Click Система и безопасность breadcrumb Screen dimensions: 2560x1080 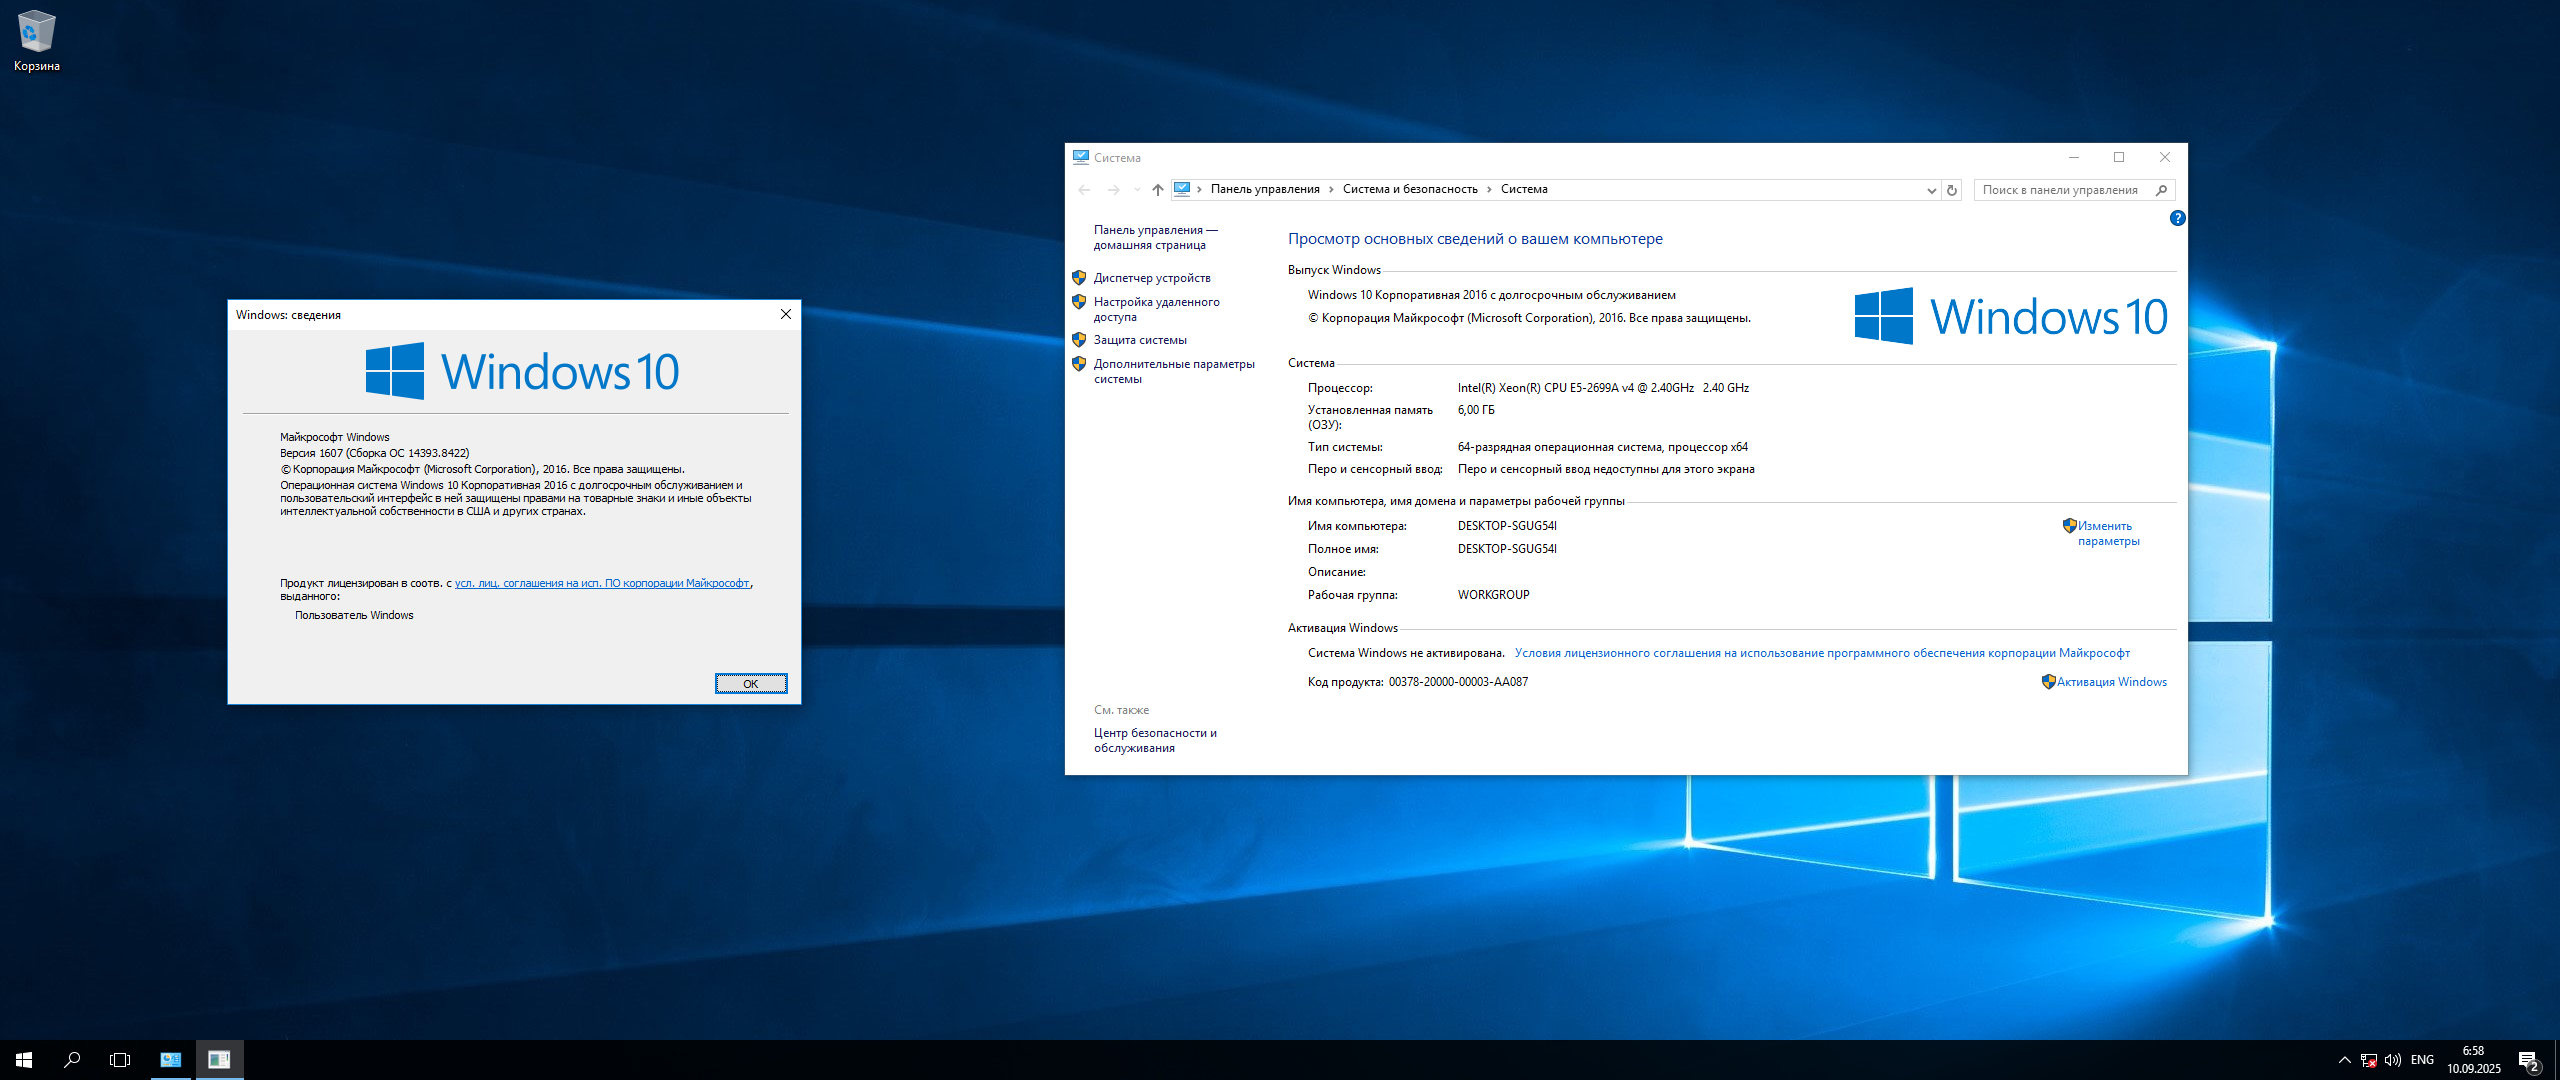1410,189
